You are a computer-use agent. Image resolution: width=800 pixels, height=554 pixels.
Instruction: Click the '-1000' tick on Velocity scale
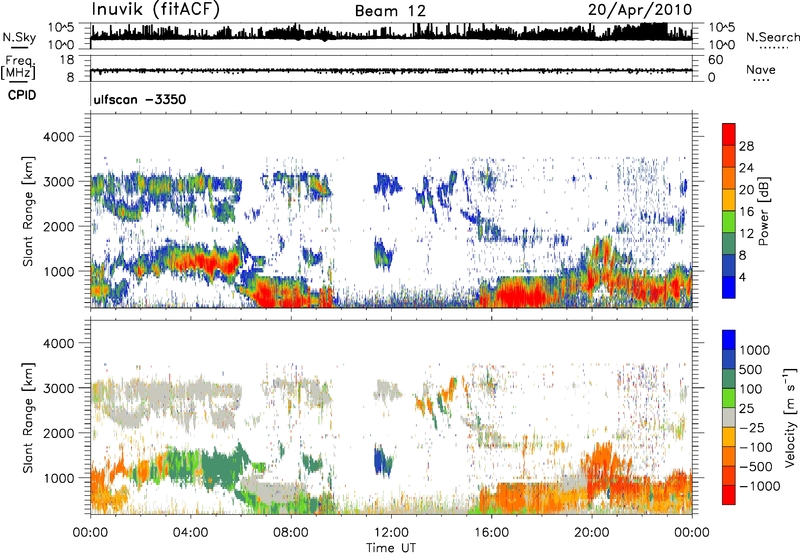[760, 486]
